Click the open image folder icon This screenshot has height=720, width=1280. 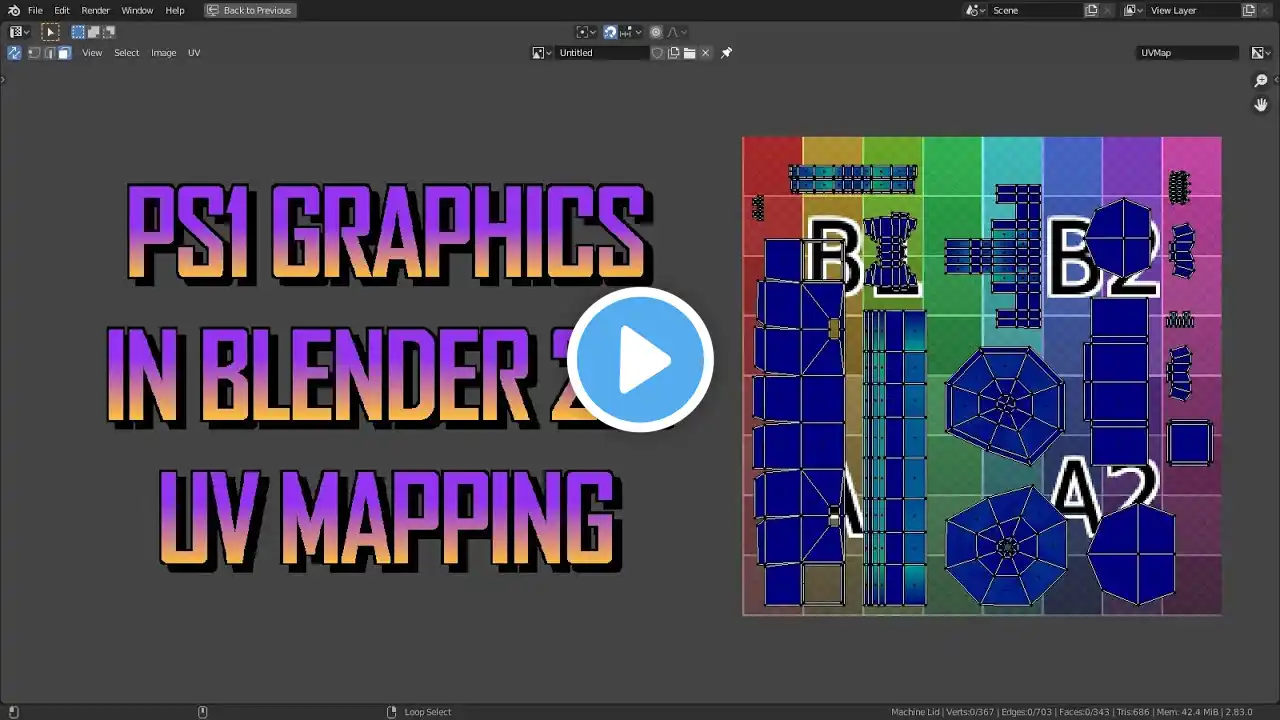click(689, 53)
